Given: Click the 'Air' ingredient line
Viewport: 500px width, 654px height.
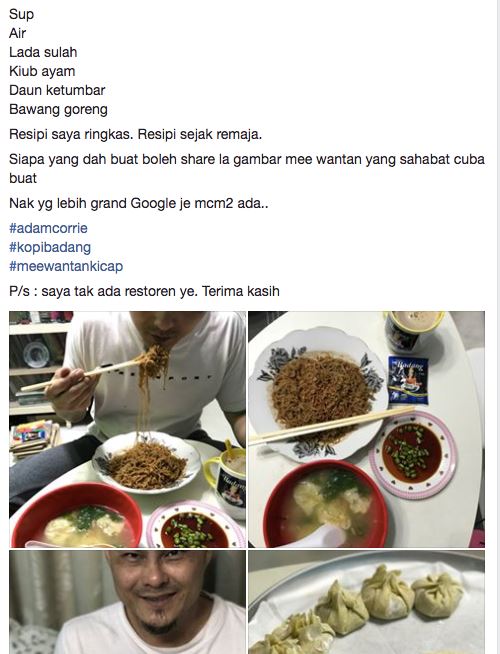Looking at the screenshot, I should (x=18, y=33).
